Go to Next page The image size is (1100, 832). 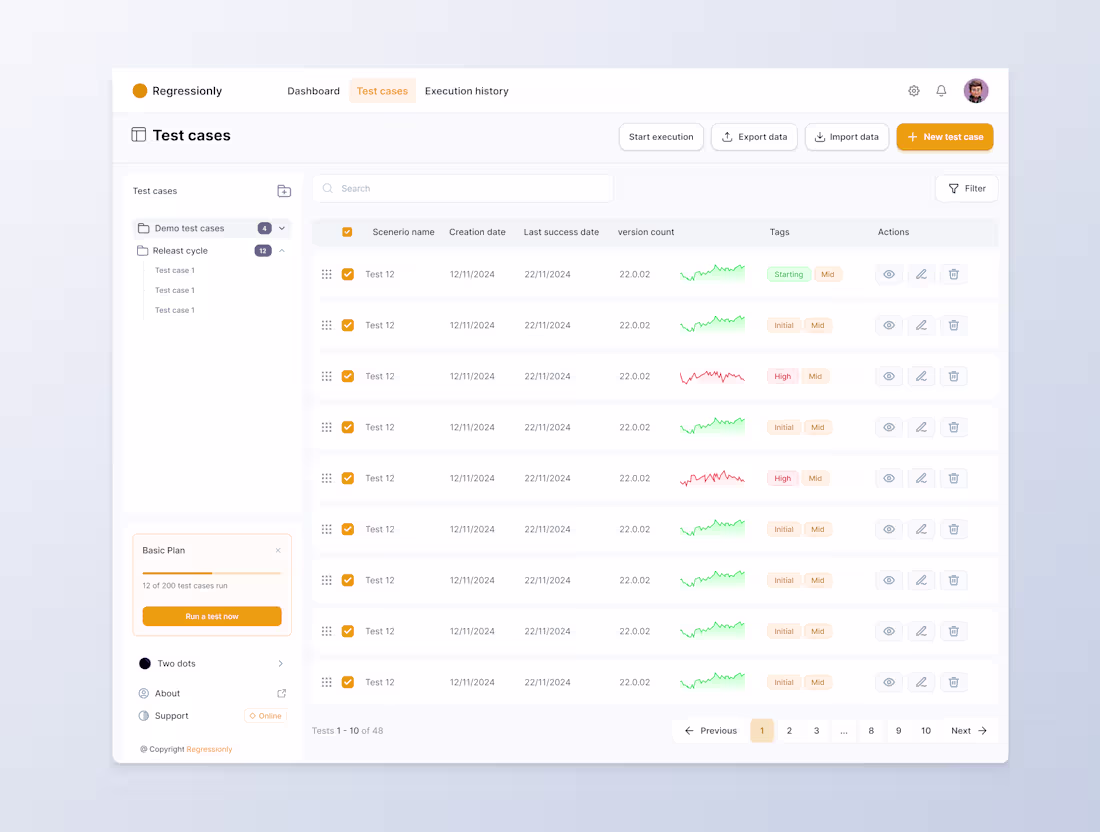pyautogui.click(x=969, y=730)
